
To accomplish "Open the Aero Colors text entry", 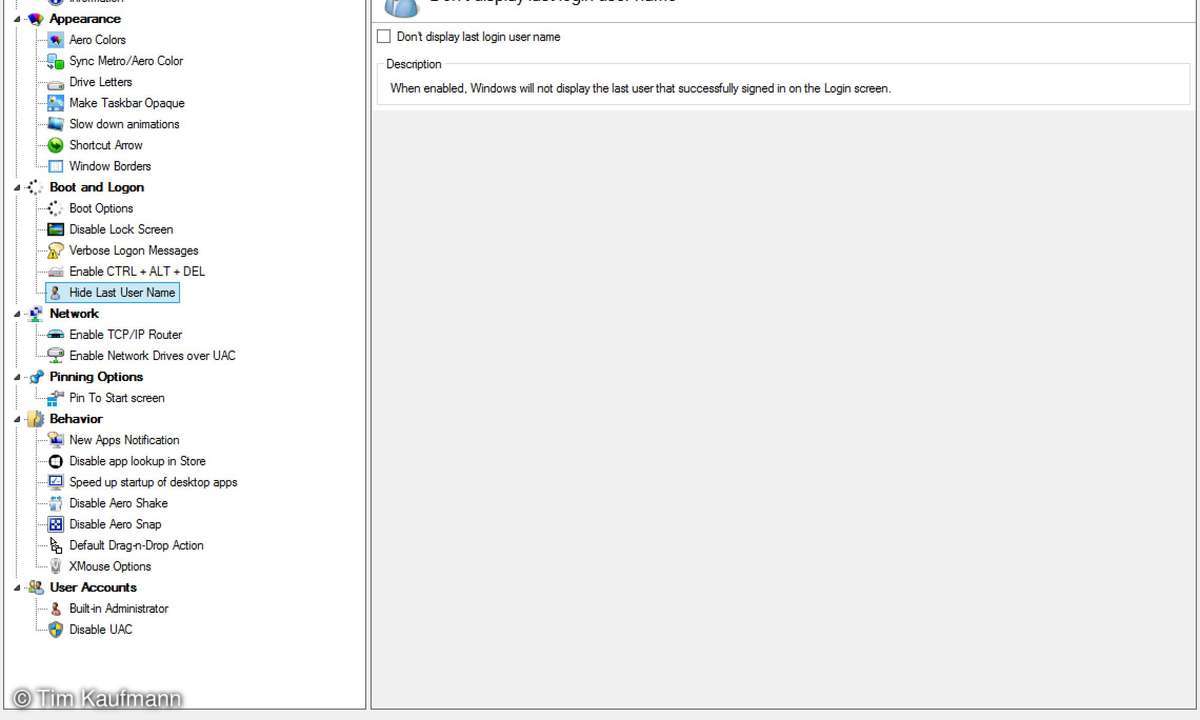I will click(x=98, y=40).
